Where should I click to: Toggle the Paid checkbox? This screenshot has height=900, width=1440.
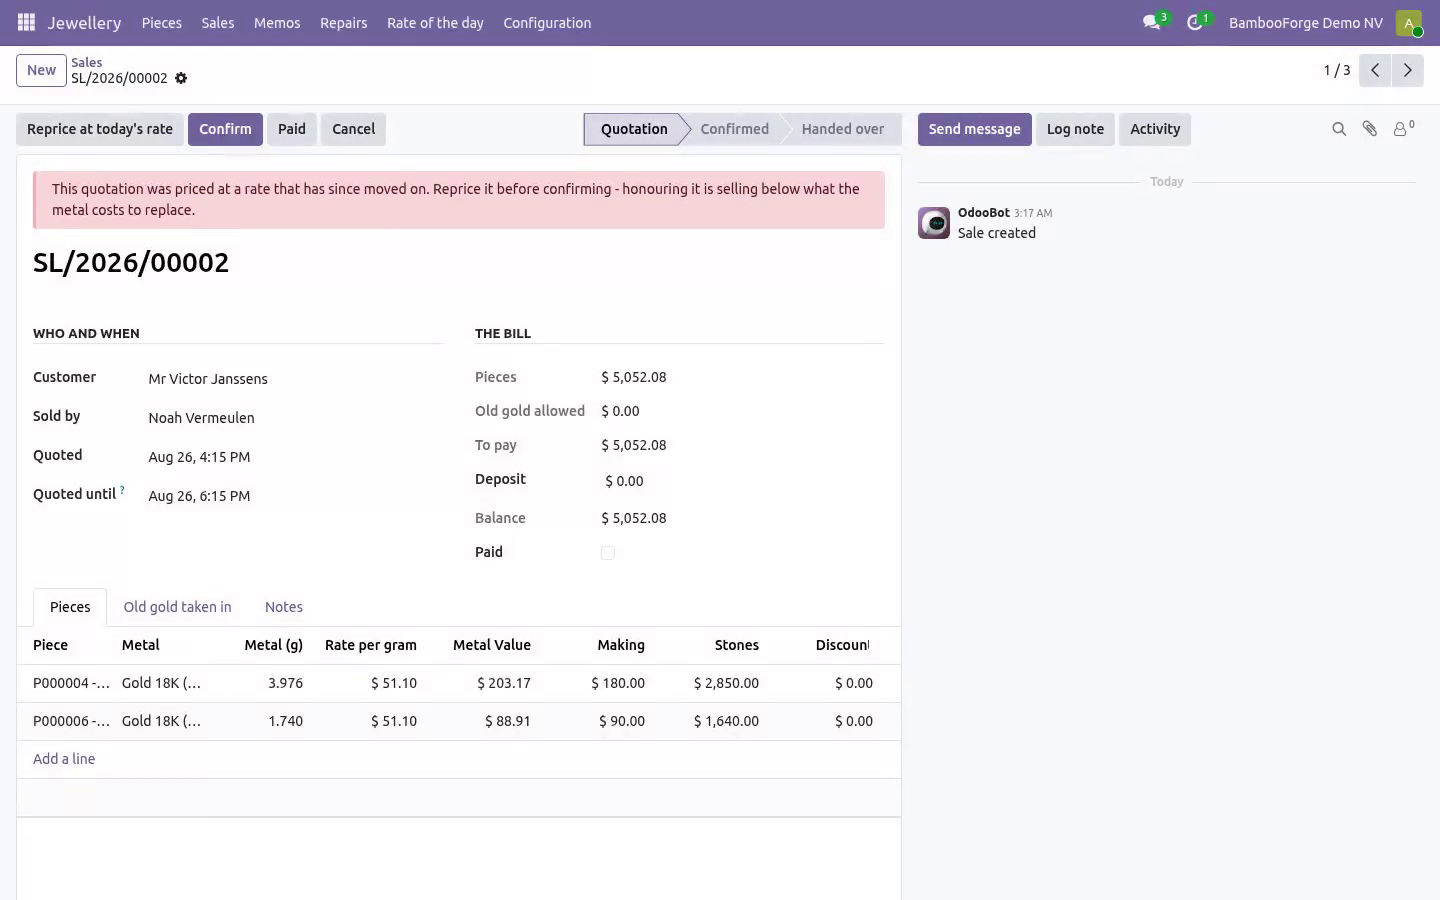click(607, 553)
